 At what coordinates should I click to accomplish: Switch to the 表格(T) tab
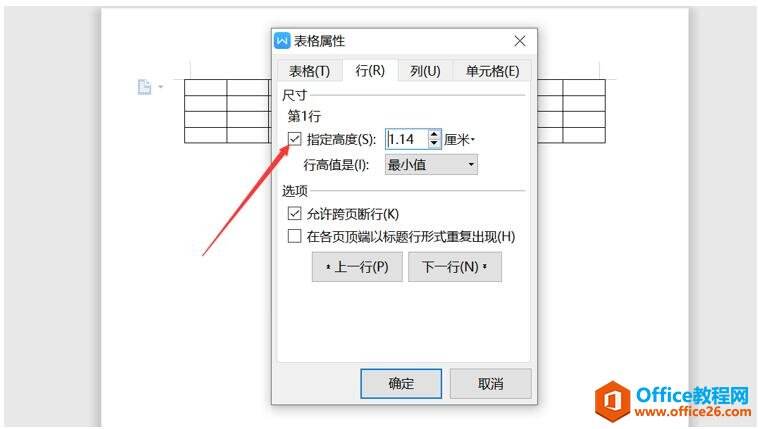[309, 71]
